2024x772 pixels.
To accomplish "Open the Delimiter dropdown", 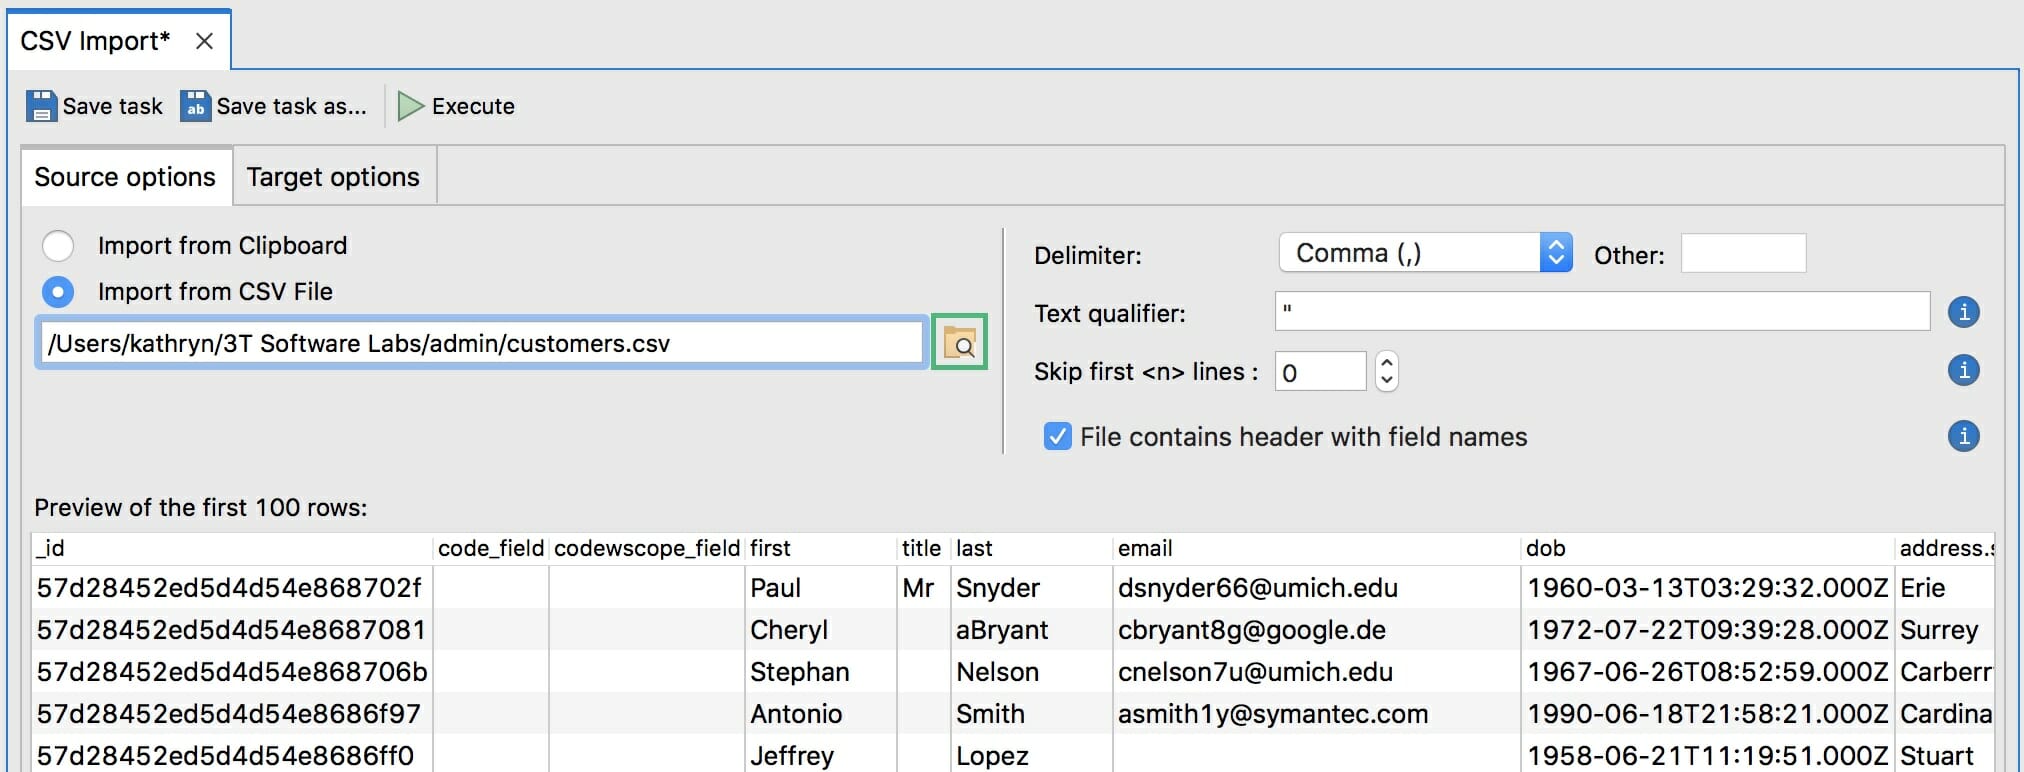I will [1425, 253].
